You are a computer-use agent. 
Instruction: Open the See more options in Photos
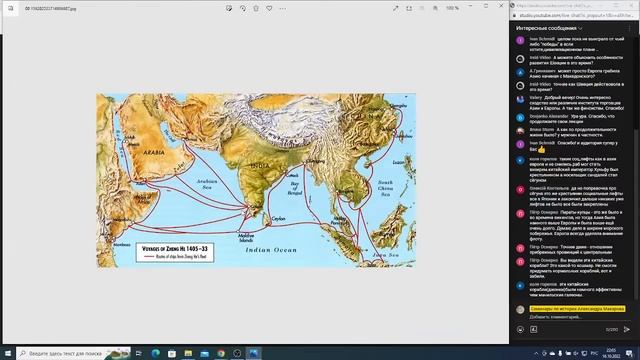(282, 8)
